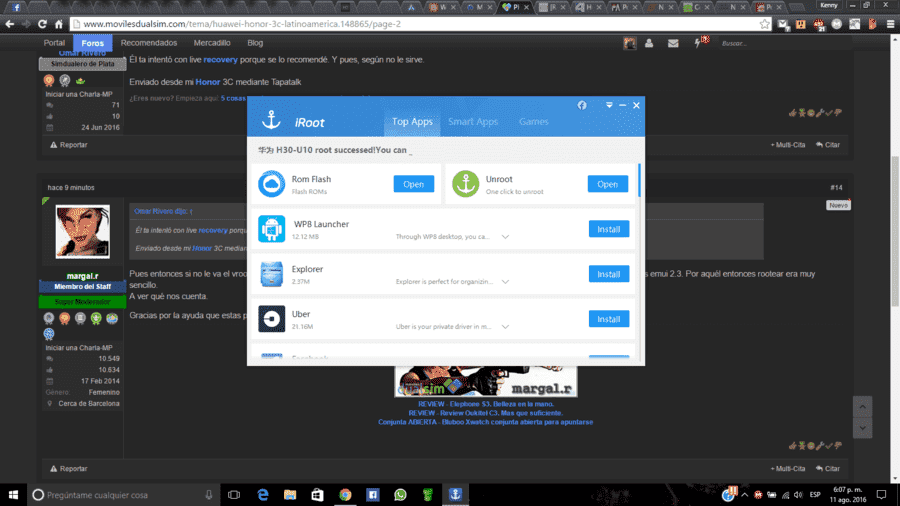Image resolution: width=900 pixels, height=506 pixels.
Task: Switch to the Smart Apps tab
Action: click(x=473, y=122)
